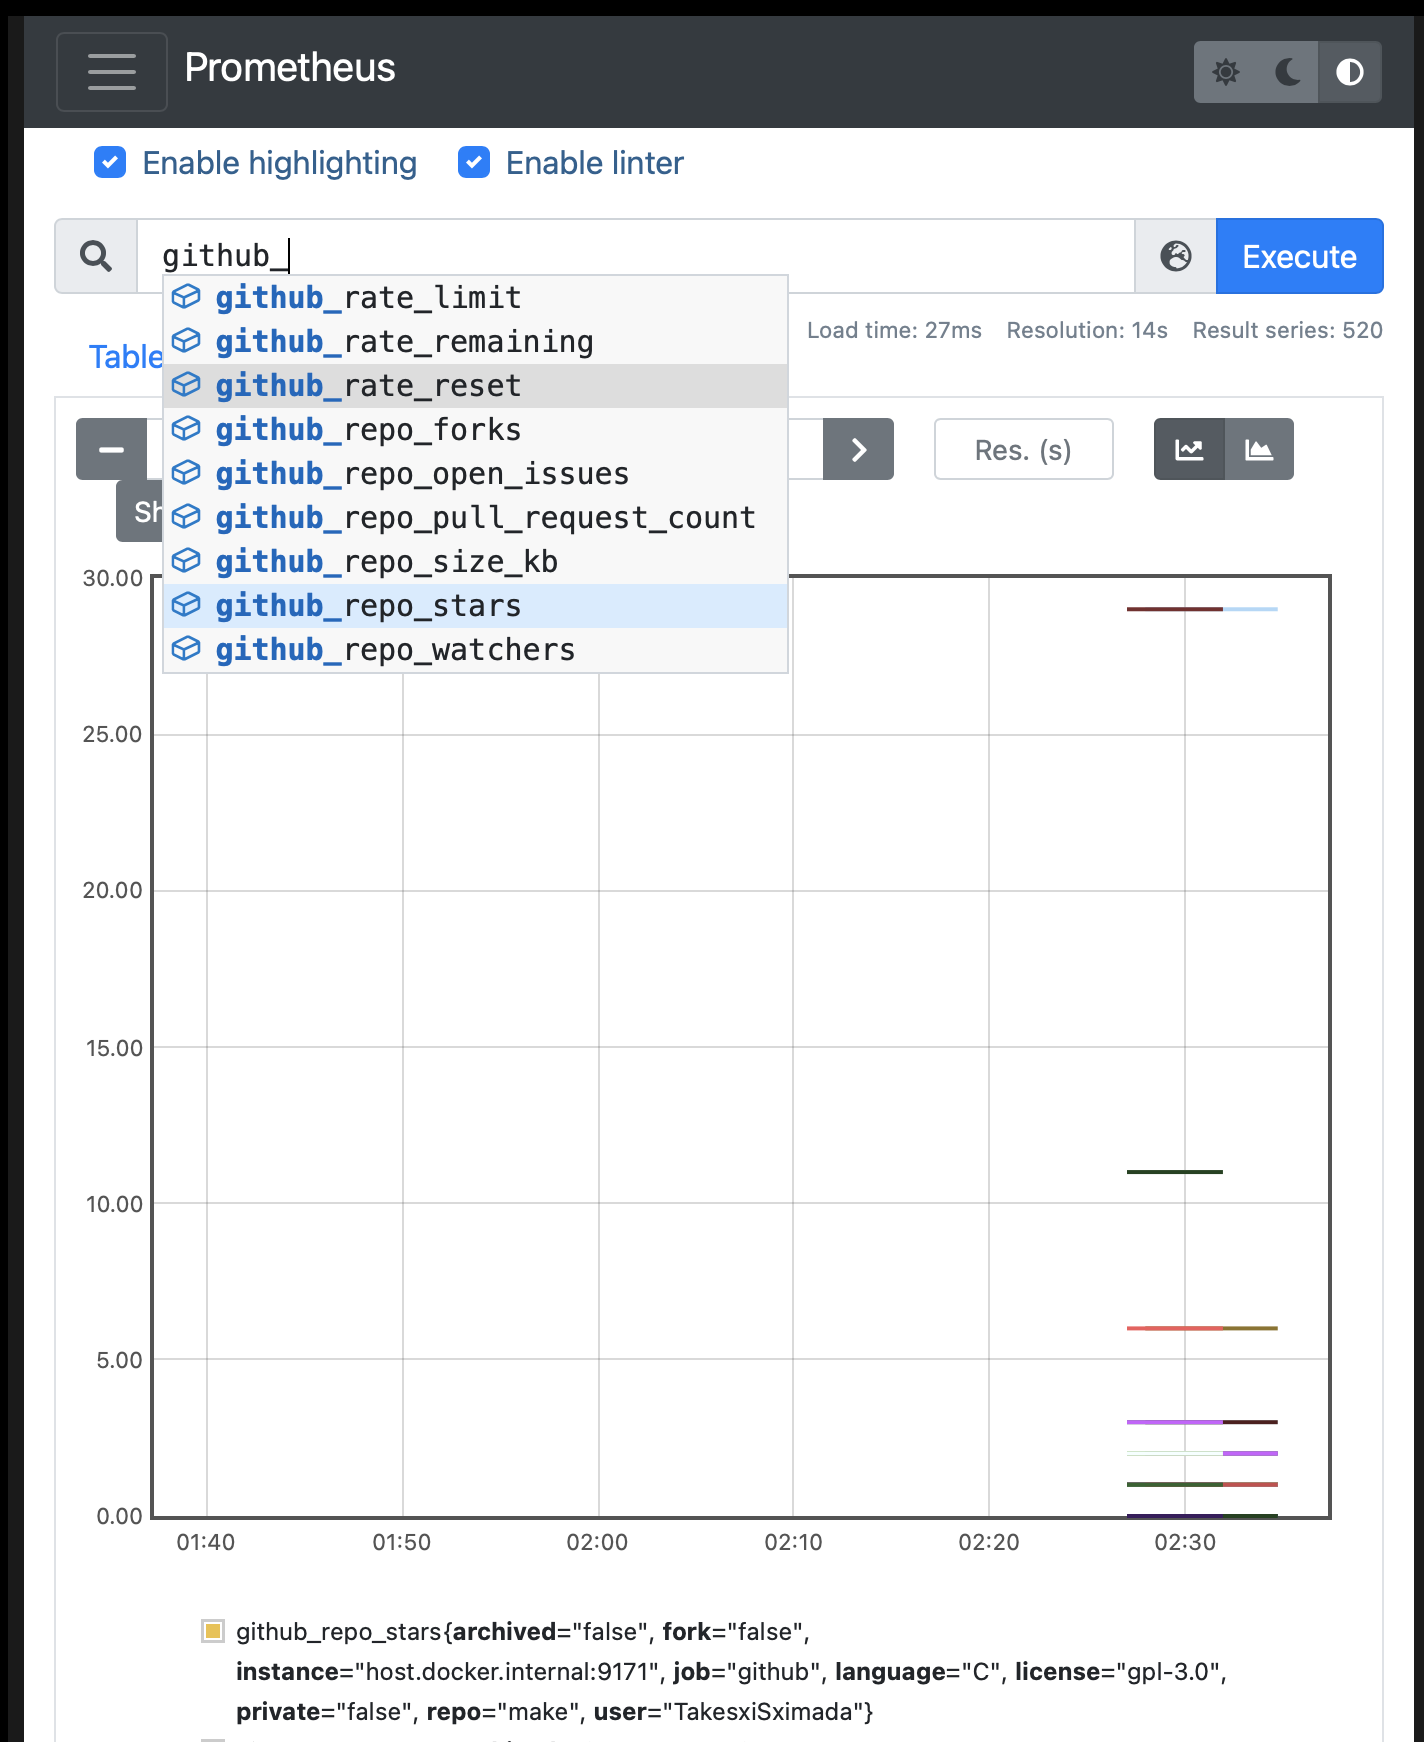Click metric icon beside github_repo_pull_request_count
The height and width of the screenshot is (1742, 1424).
(x=186, y=517)
